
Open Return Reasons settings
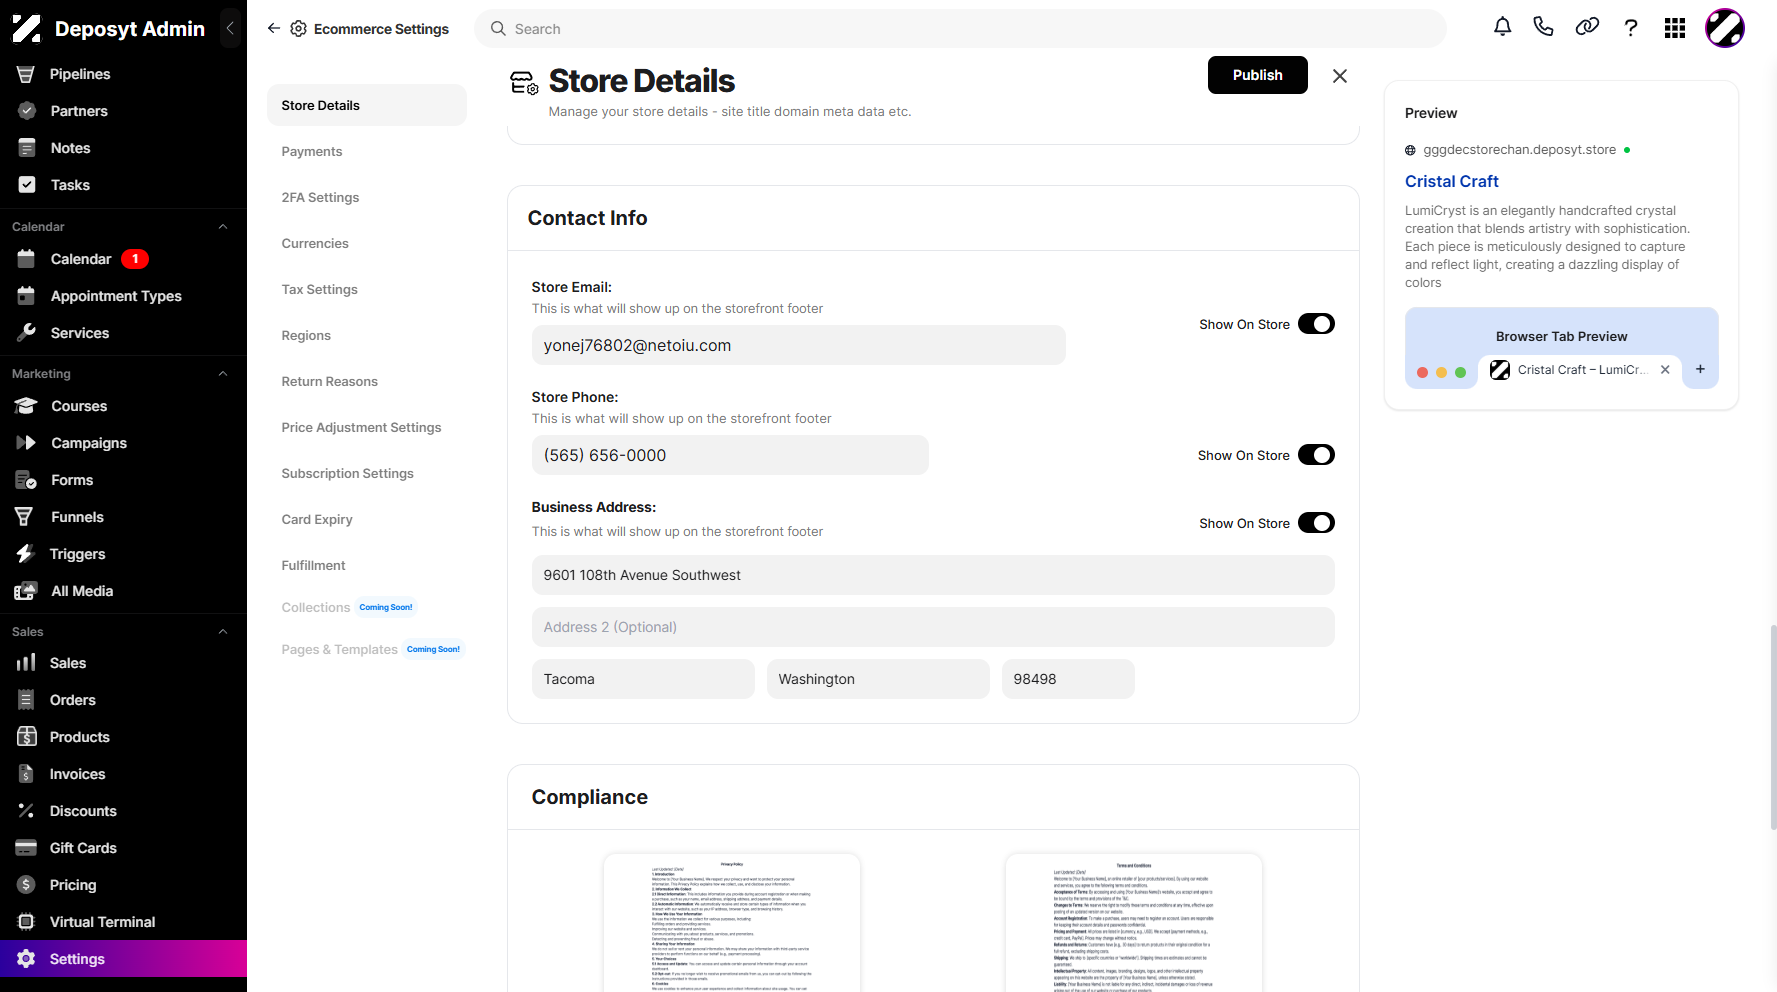tap(329, 381)
